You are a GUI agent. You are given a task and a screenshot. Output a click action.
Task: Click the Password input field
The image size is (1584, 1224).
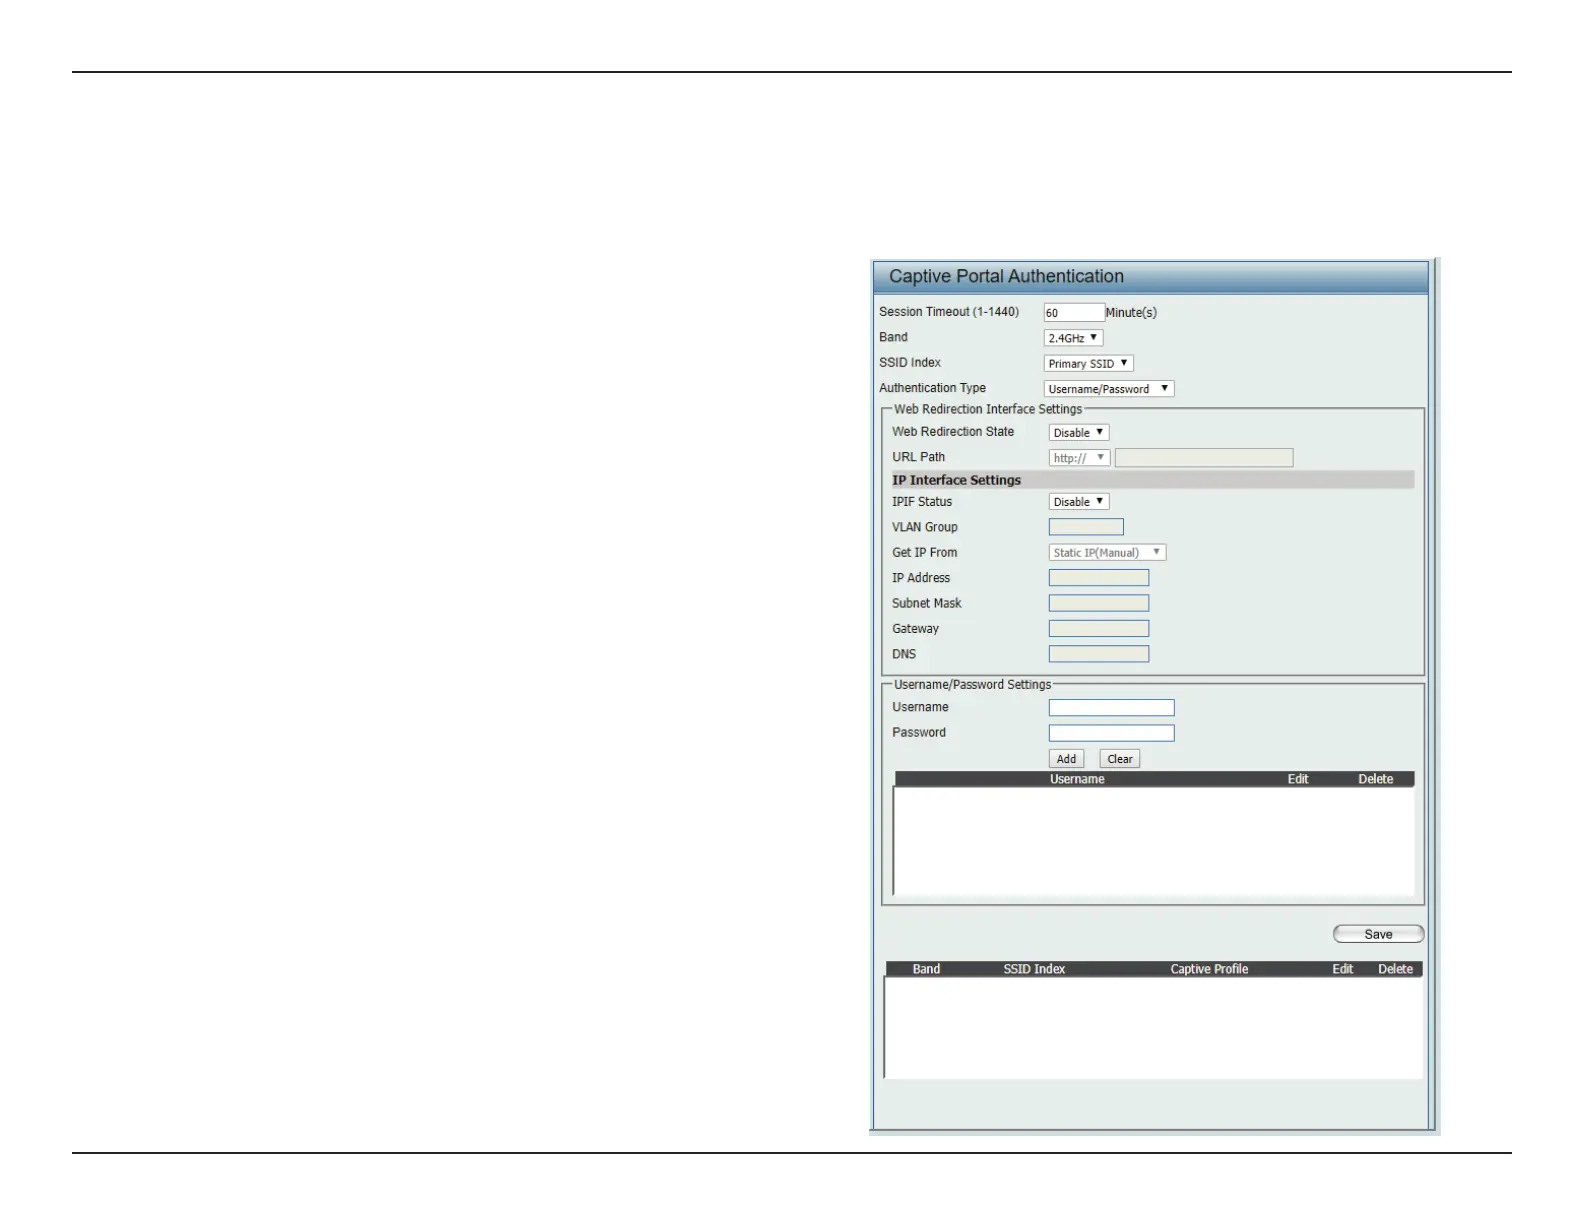pos(1111,733)
